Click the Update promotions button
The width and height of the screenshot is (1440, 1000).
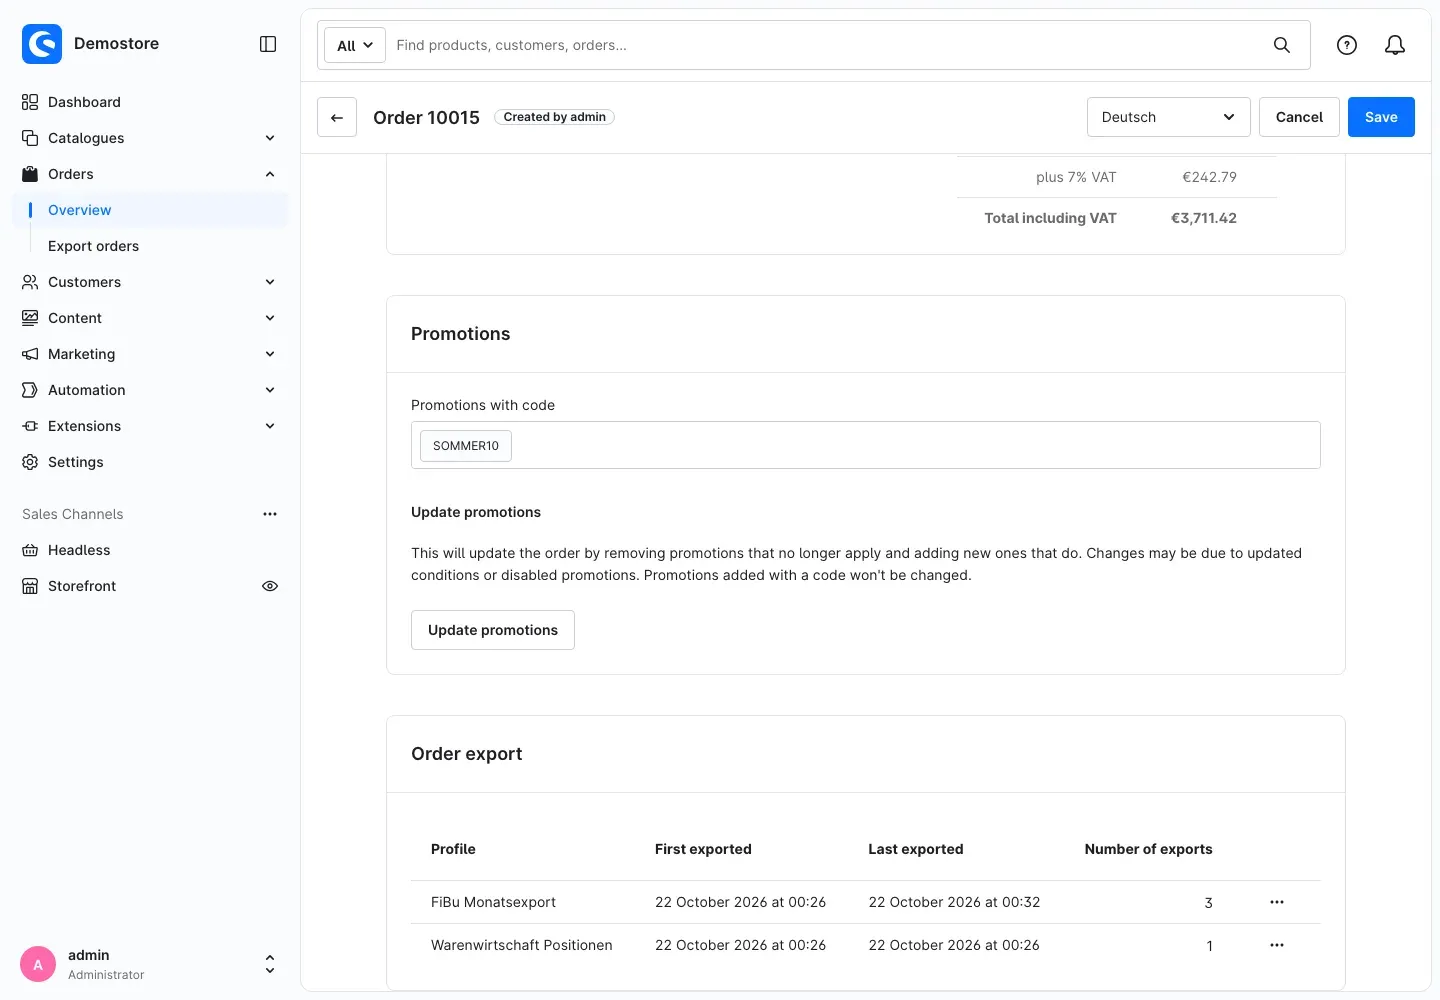coord(493,630)
